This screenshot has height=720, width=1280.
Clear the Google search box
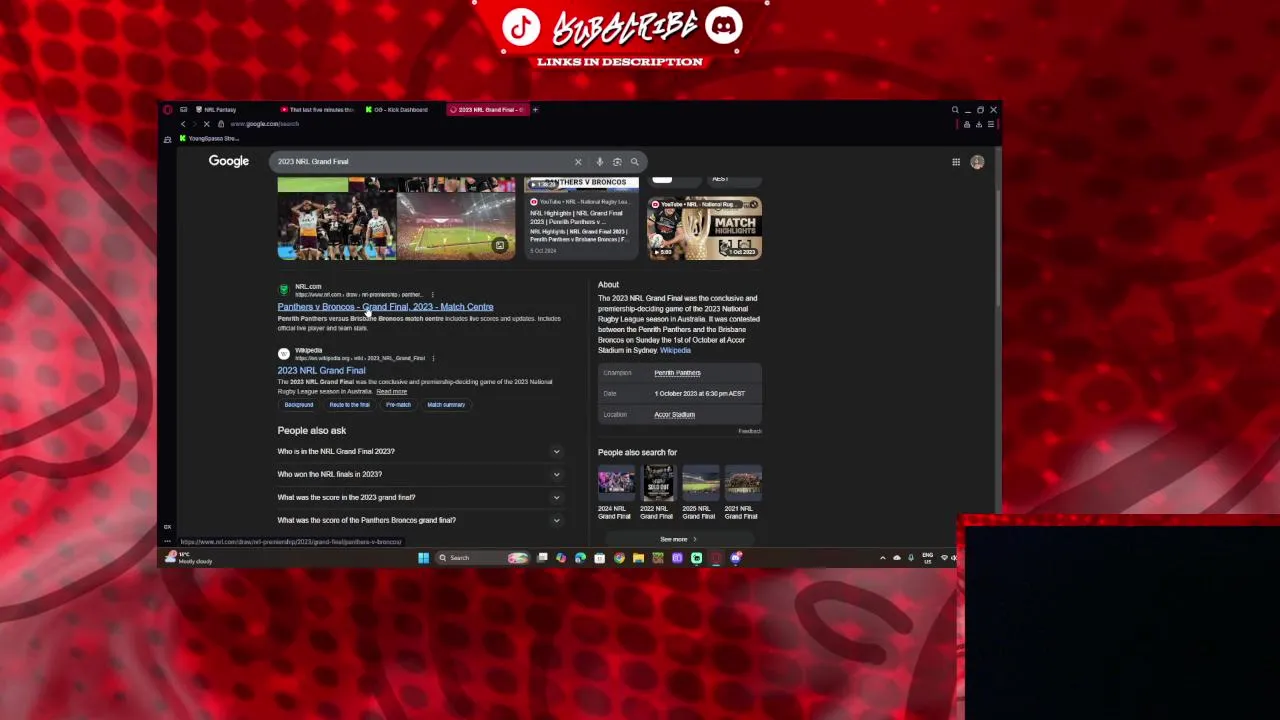[578, 162]
